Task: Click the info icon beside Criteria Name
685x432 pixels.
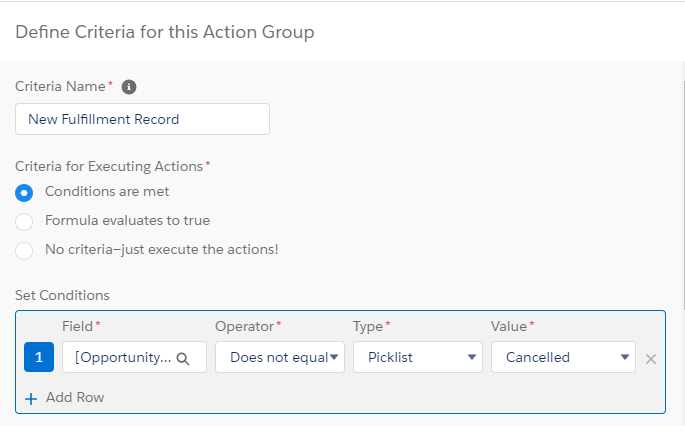Action: [128, 87]
